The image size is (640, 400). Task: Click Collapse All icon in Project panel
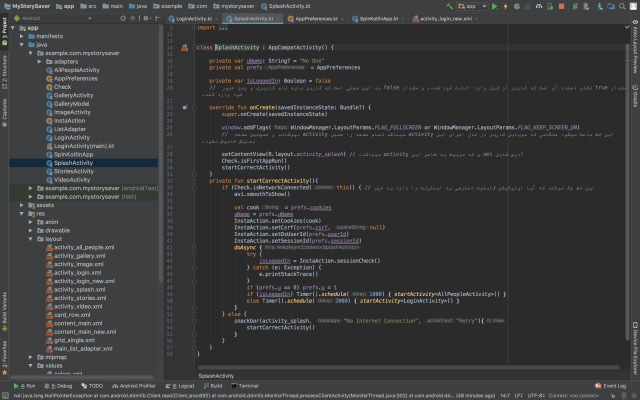(133, 18)
